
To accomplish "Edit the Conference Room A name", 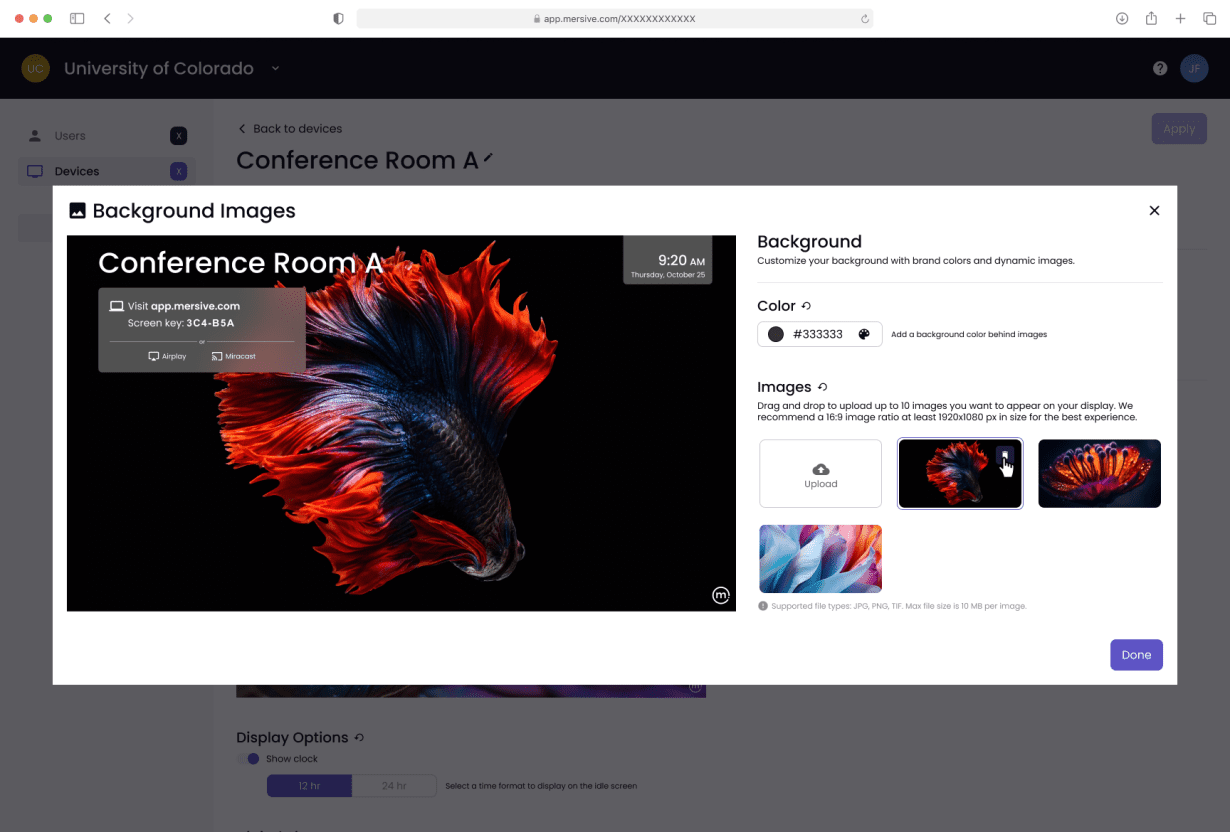I will click(488, 160).
